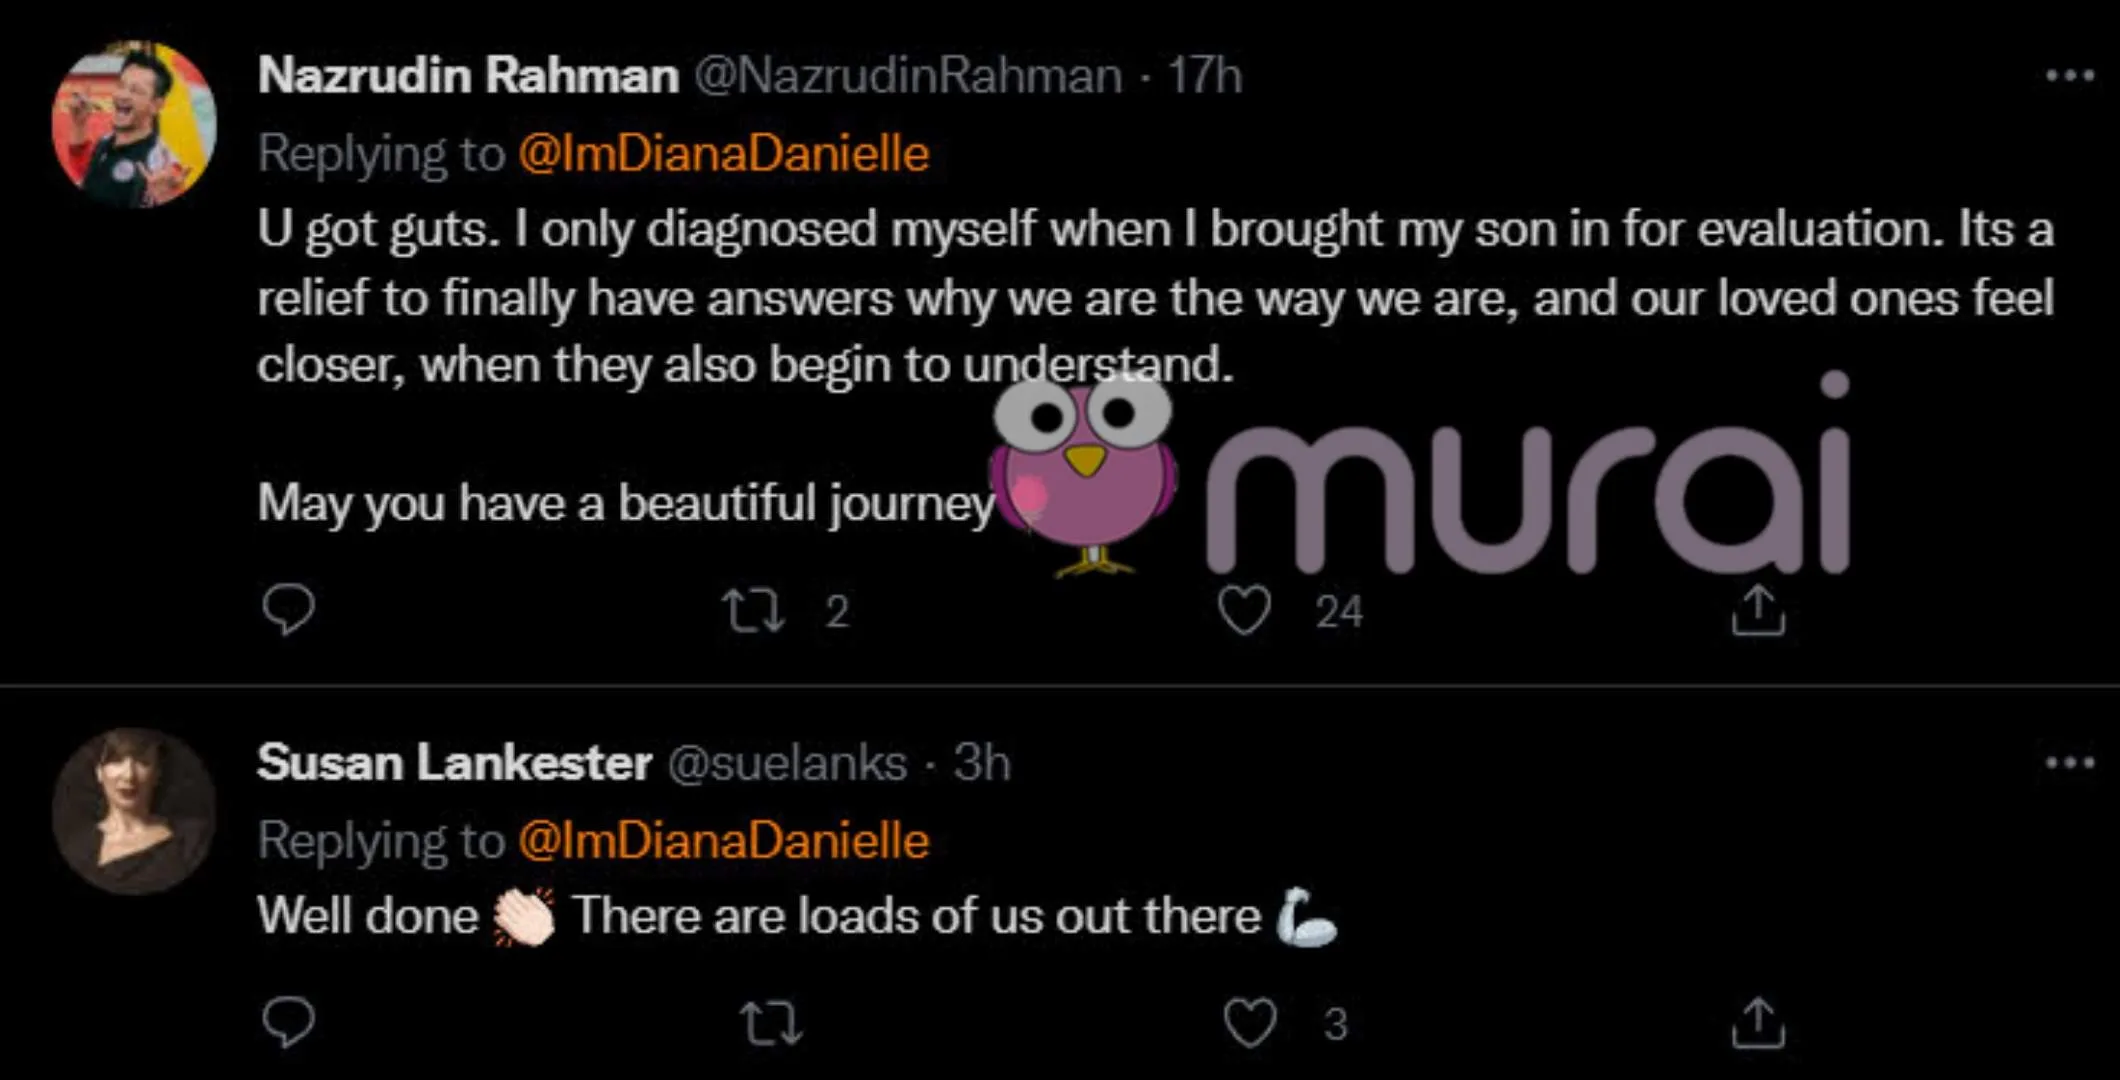Like Susan Lankester's tweet
Screen dimensions: 2120x1080
click(x=1249, y=1023)
